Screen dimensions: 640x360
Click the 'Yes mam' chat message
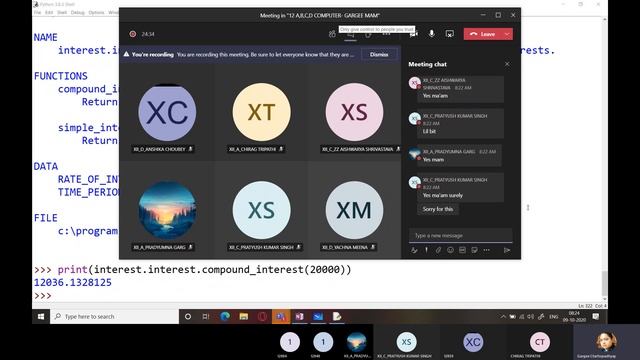click(x=433, y=160)
